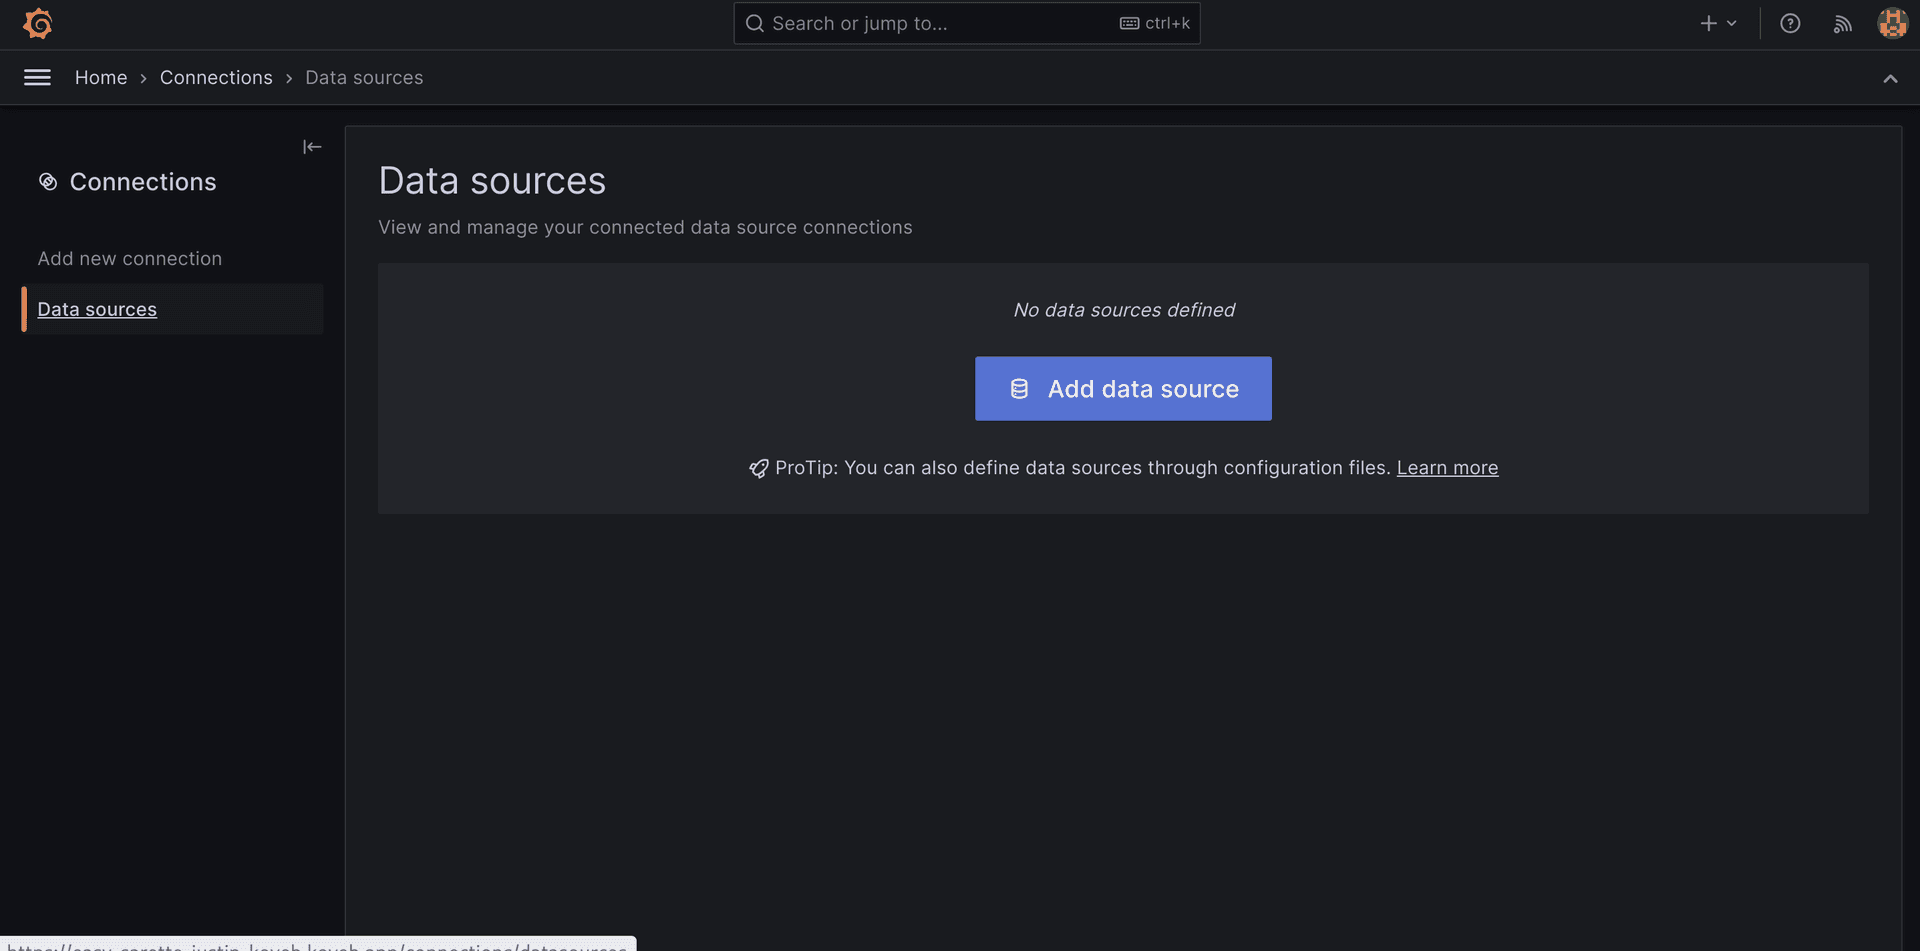Click the Grafana logo icon
The height and width of the screenshot is (951, 1920).
click(38, 23)
